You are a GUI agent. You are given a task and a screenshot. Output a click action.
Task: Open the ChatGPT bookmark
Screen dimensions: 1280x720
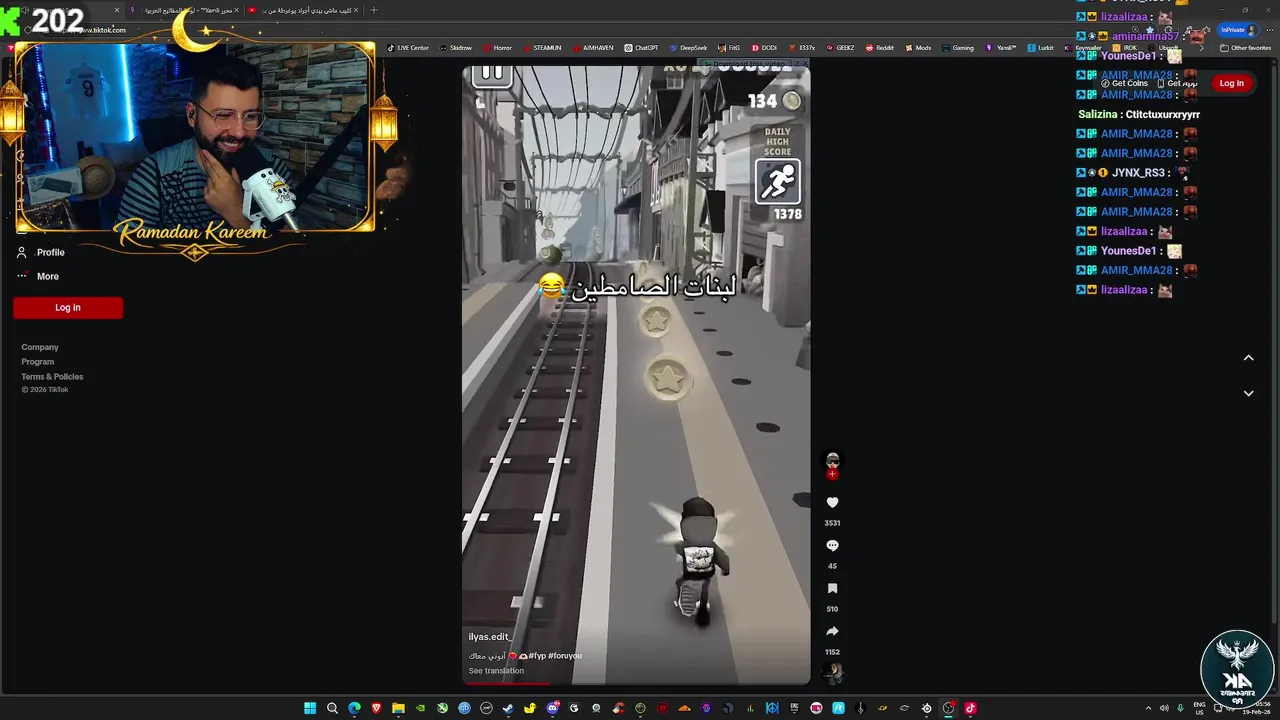[641, 48]
